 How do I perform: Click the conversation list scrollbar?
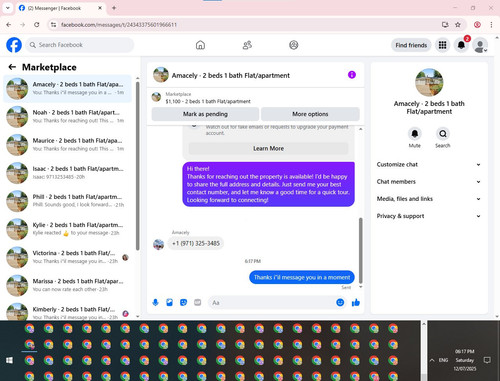[x=138, y=166]
